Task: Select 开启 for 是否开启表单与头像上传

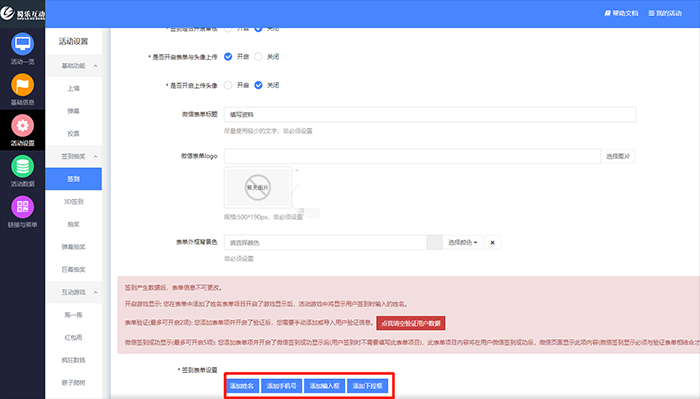Action: tap(228, 57)
